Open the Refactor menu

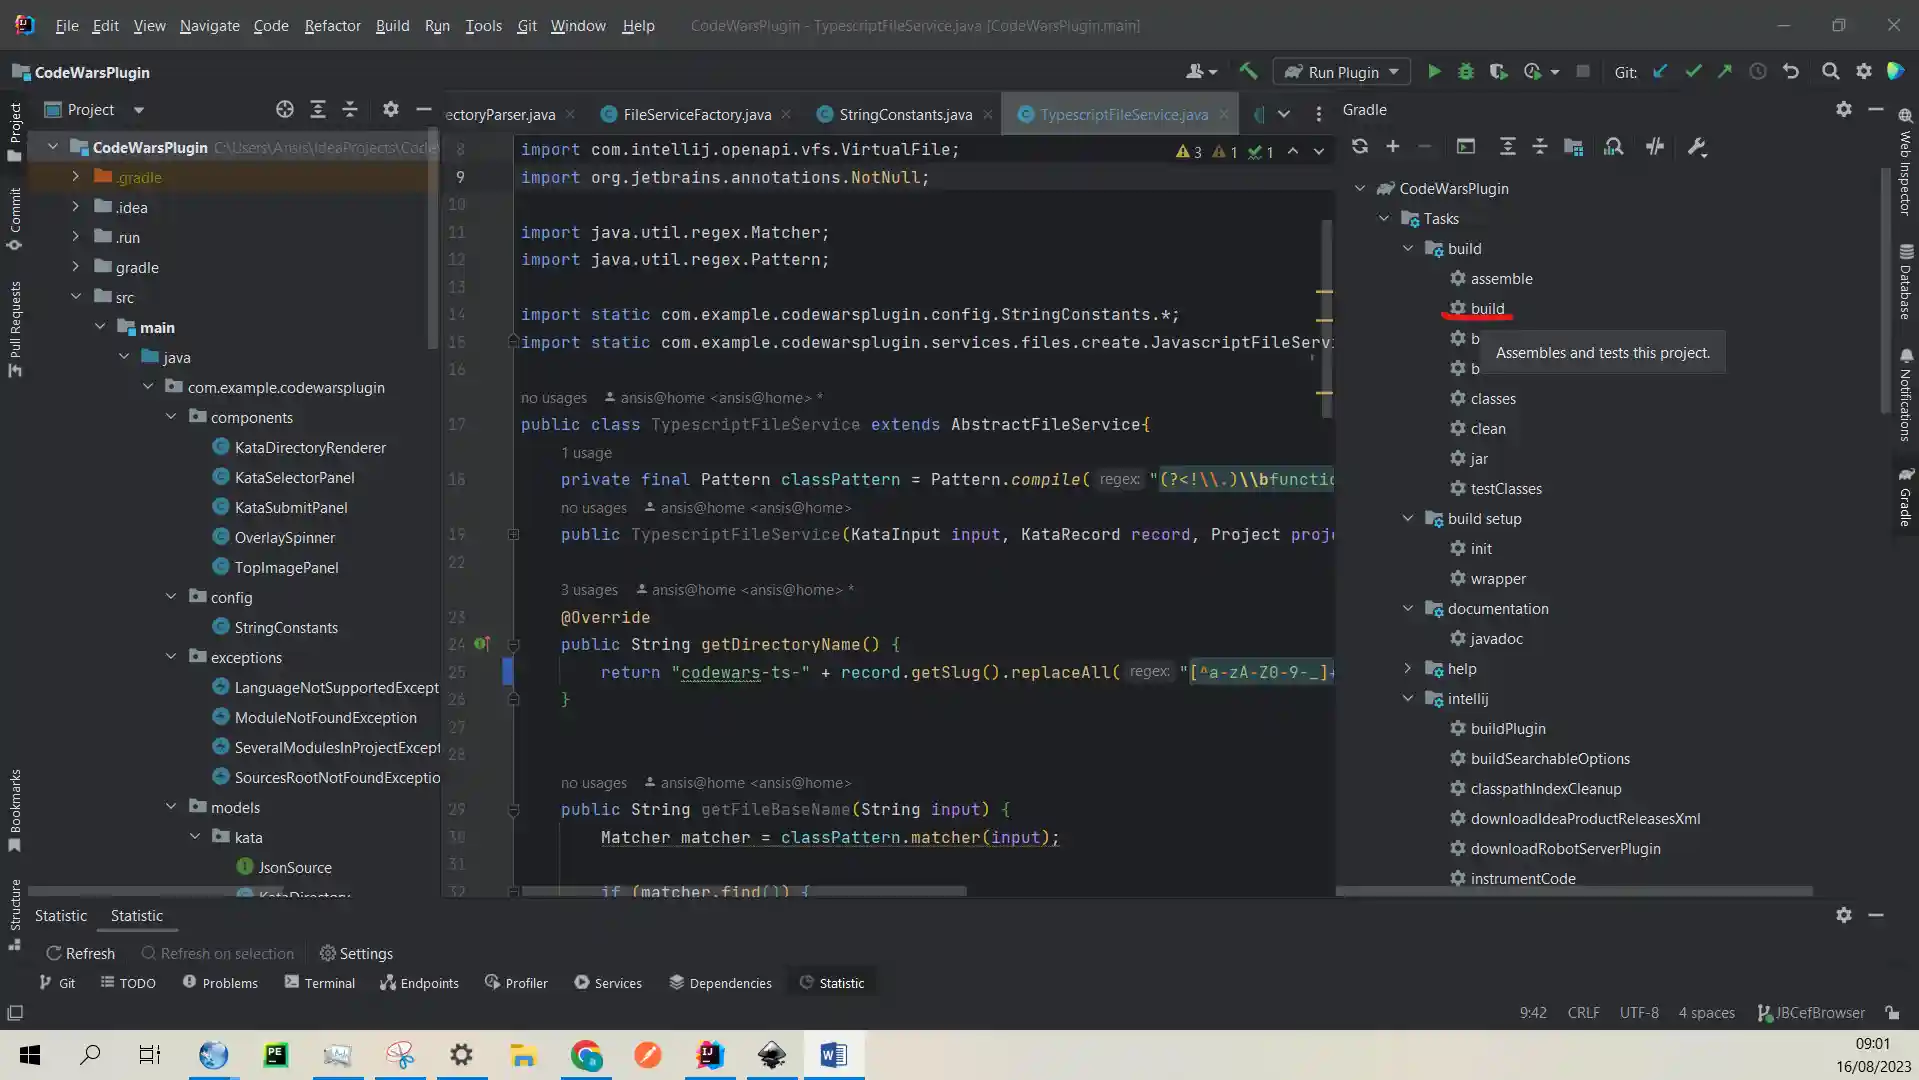(332, 26)
